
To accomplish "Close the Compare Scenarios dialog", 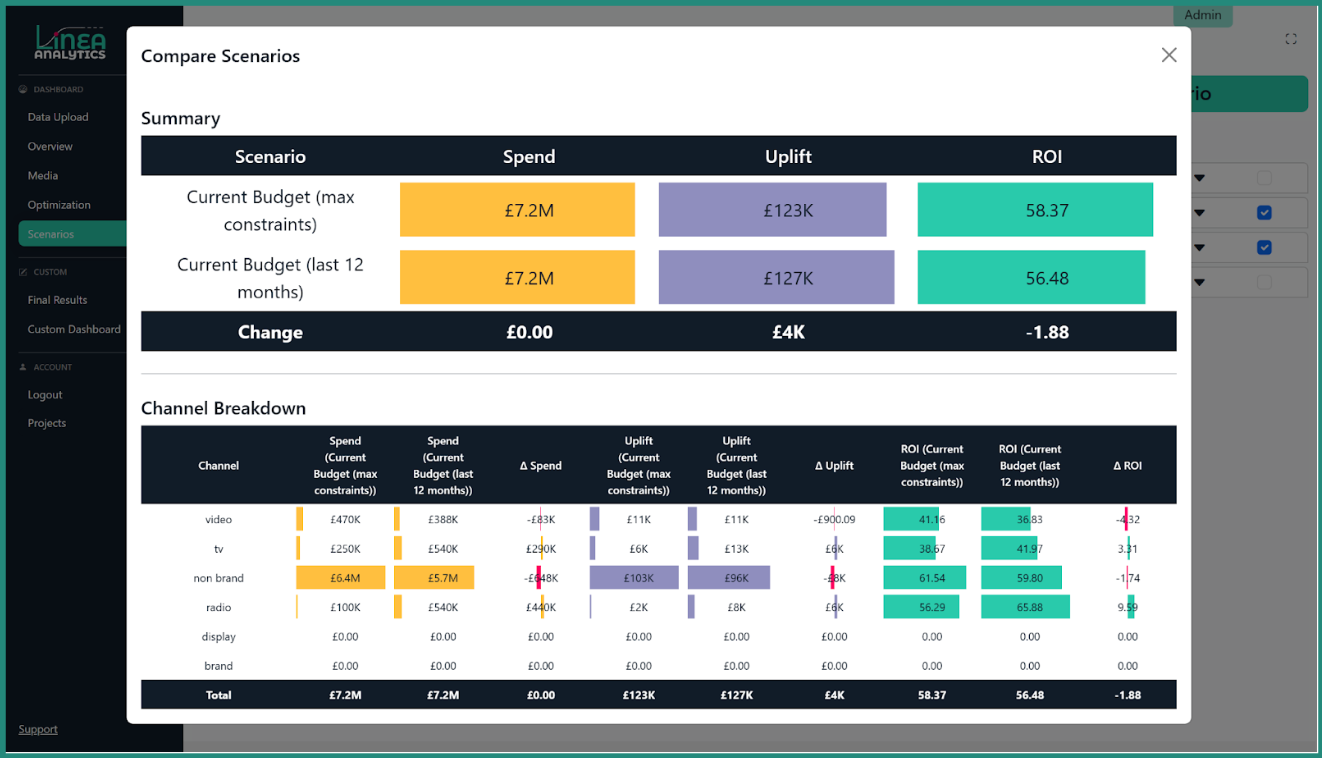I will [x=1168, y=55].
